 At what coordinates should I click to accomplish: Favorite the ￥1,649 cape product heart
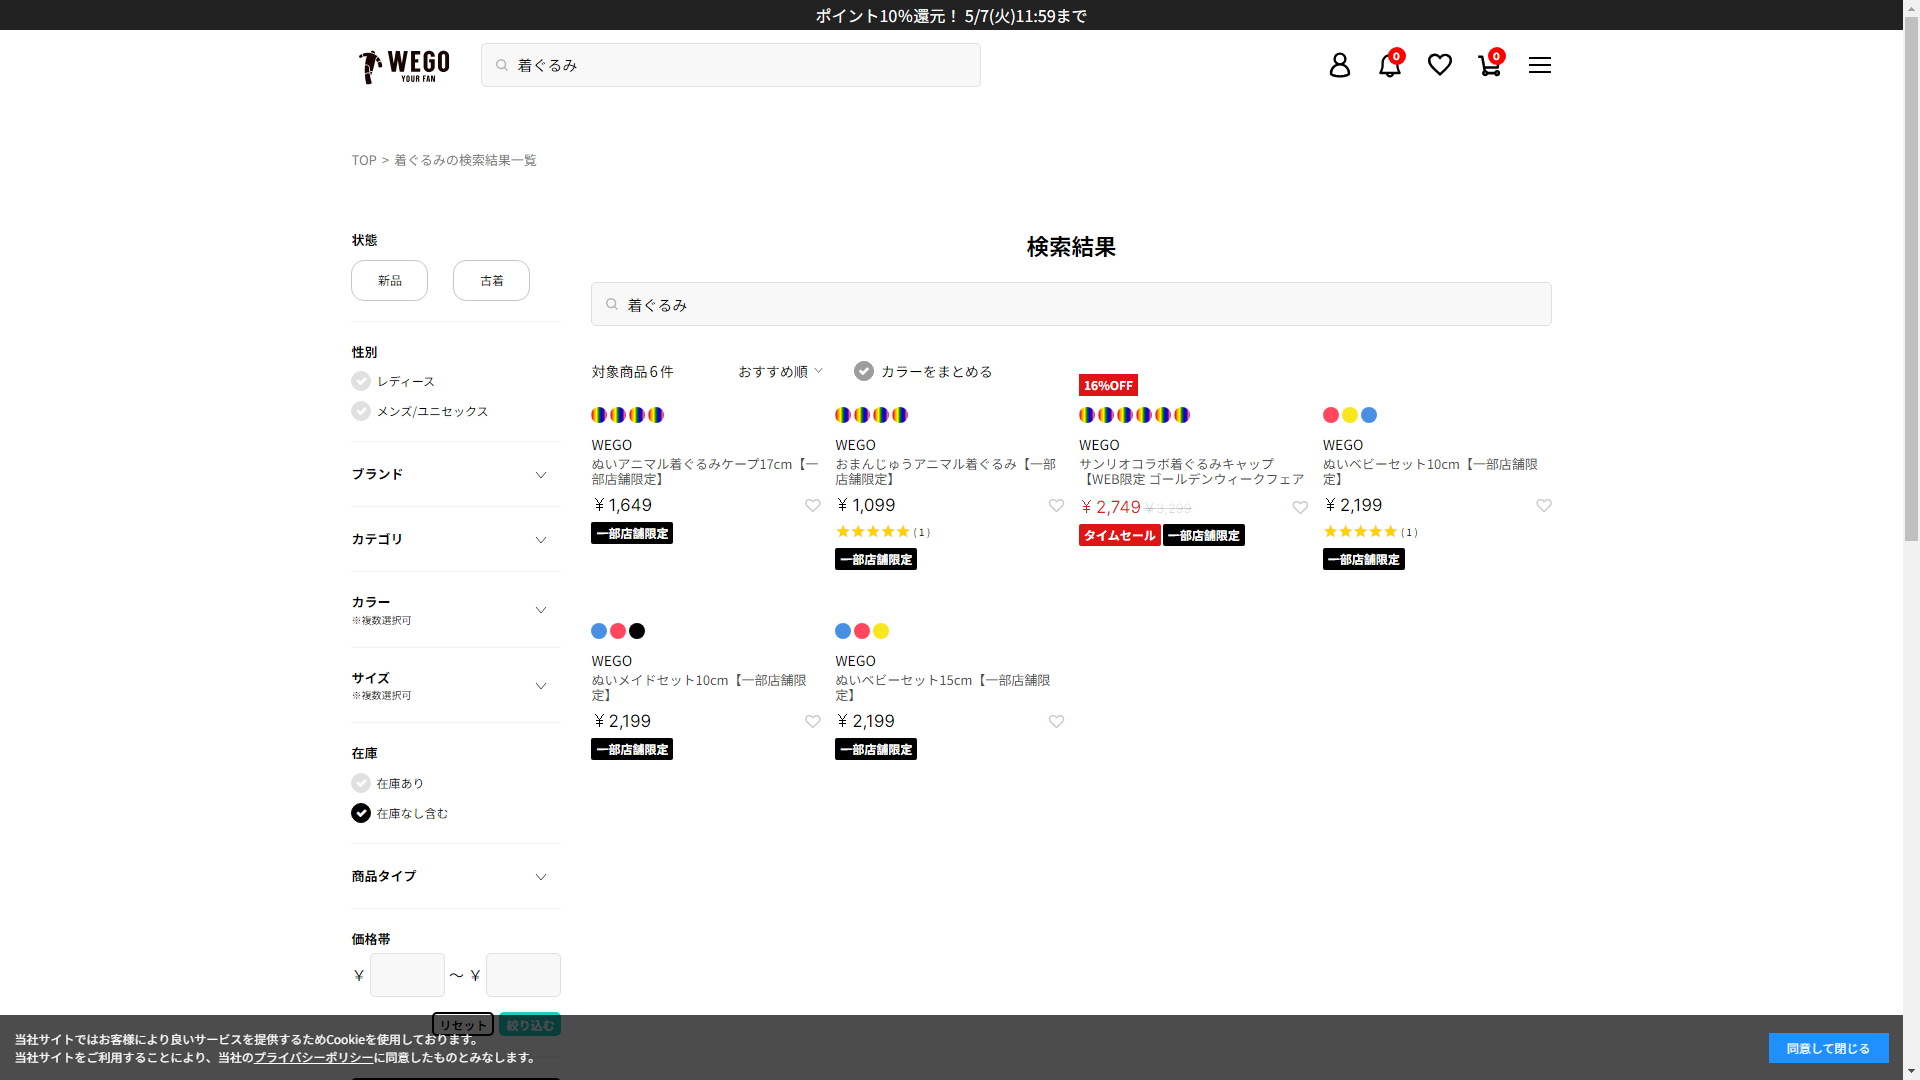[812, 506]
